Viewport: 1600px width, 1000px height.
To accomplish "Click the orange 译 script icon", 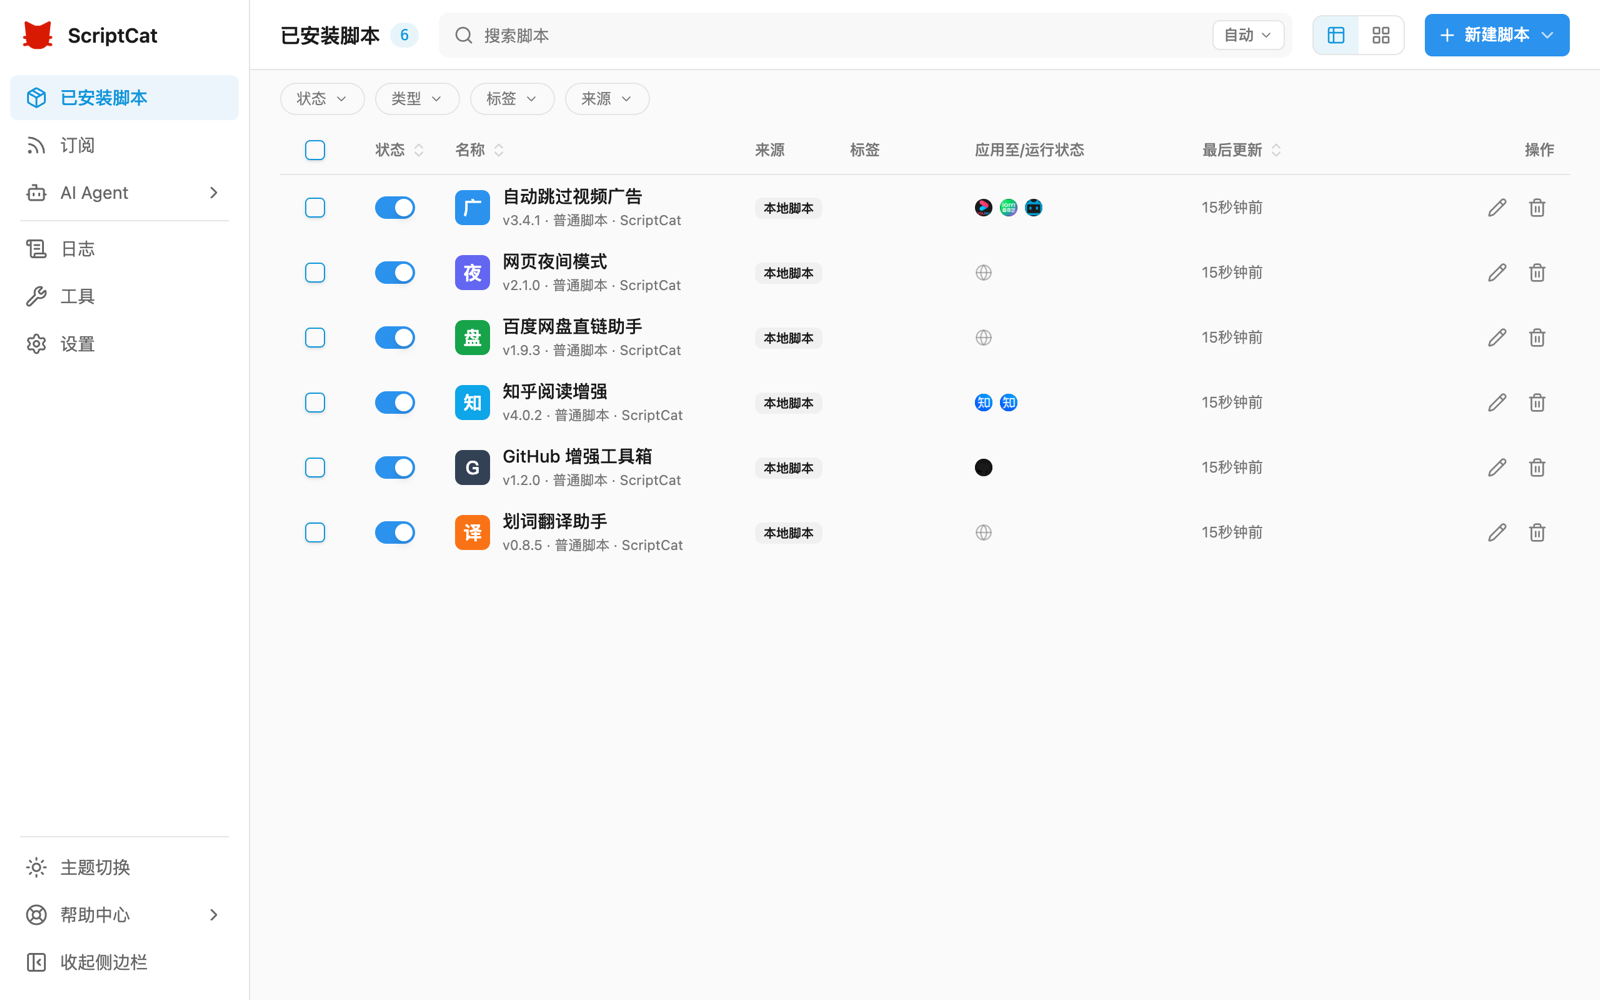I will [472, 533].
